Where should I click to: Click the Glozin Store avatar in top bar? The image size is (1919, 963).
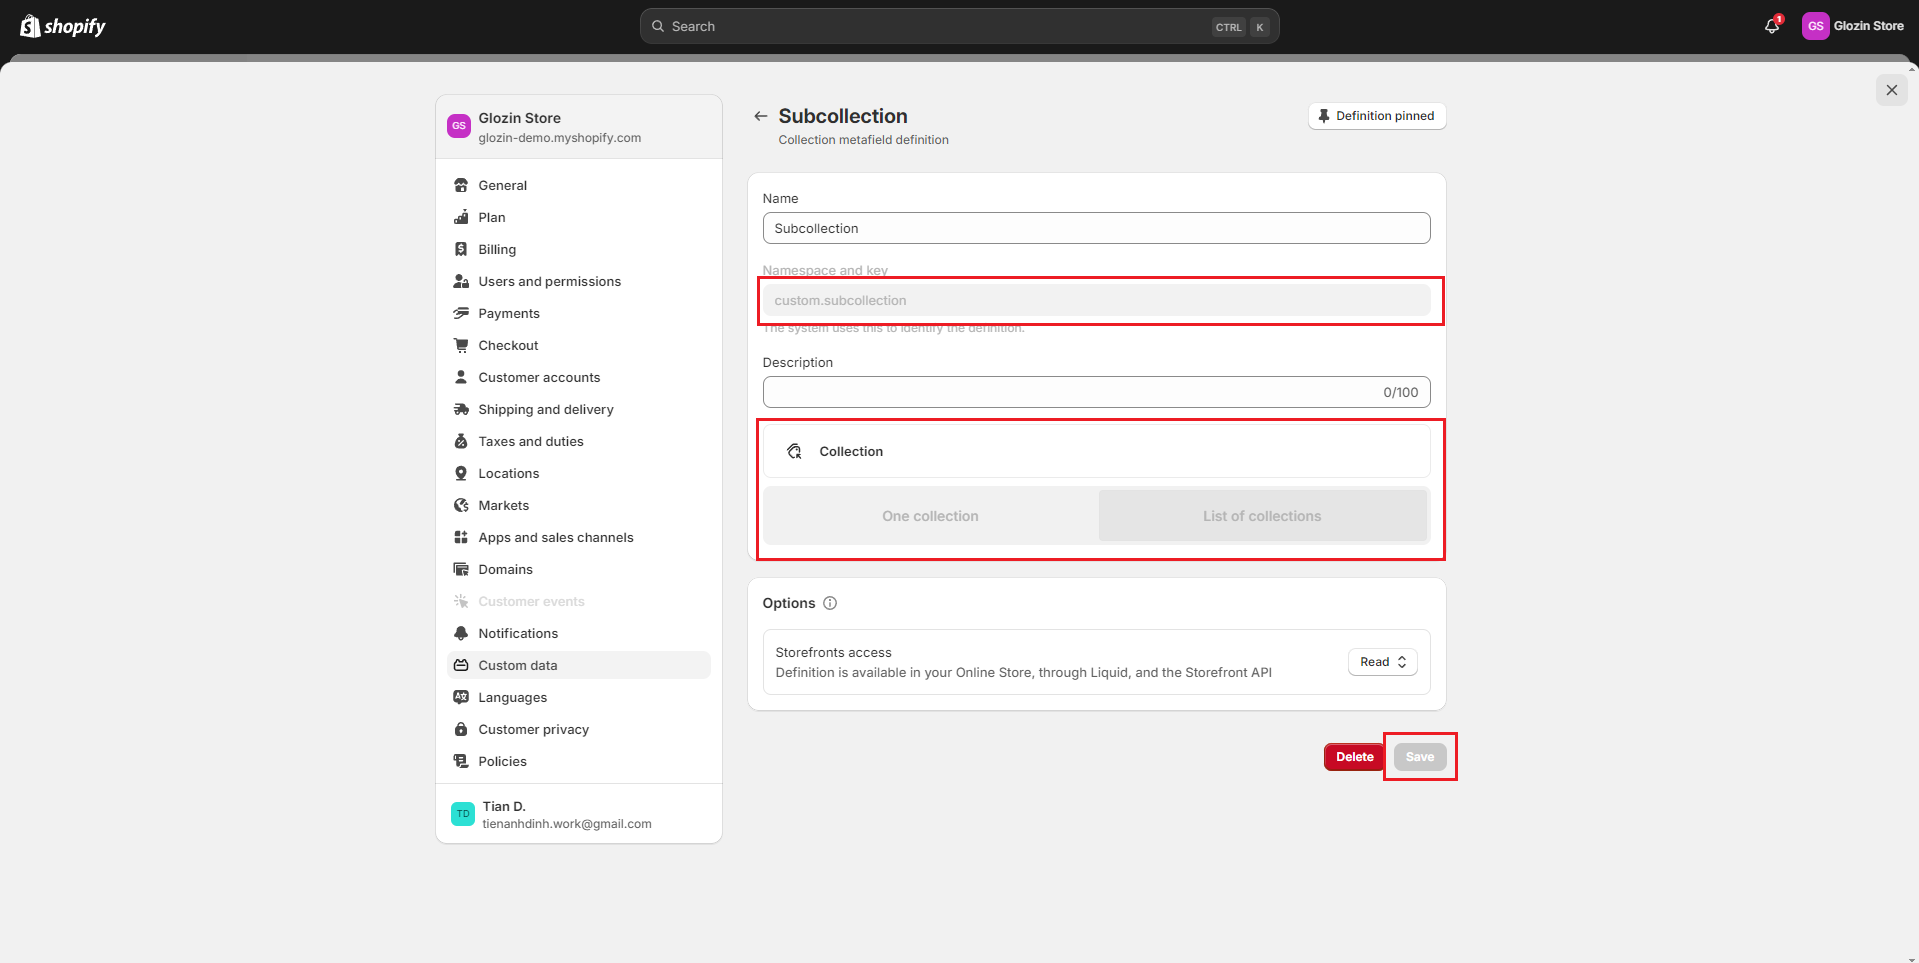(1815, 26)
